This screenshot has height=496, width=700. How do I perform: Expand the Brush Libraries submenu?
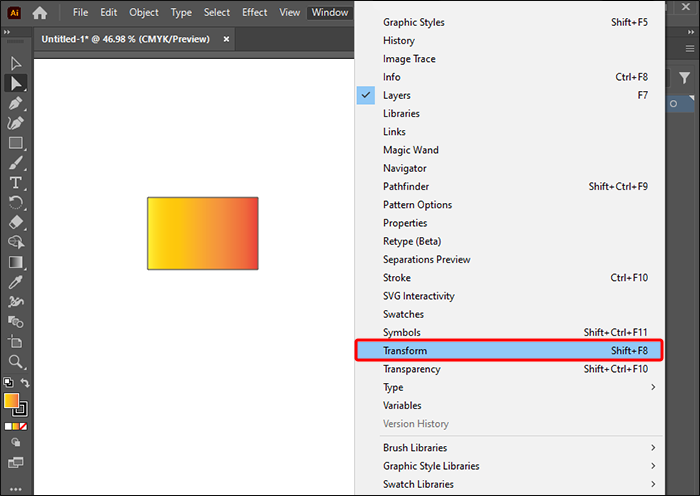510,447
